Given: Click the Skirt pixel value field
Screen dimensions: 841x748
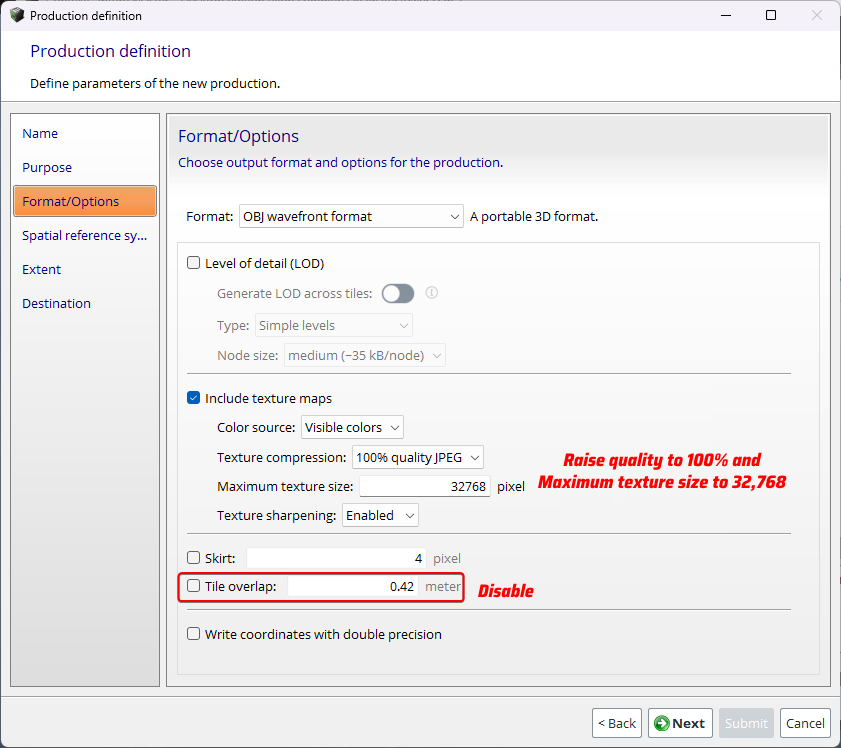Looking at the screenshot, I should tap(336, 558).
